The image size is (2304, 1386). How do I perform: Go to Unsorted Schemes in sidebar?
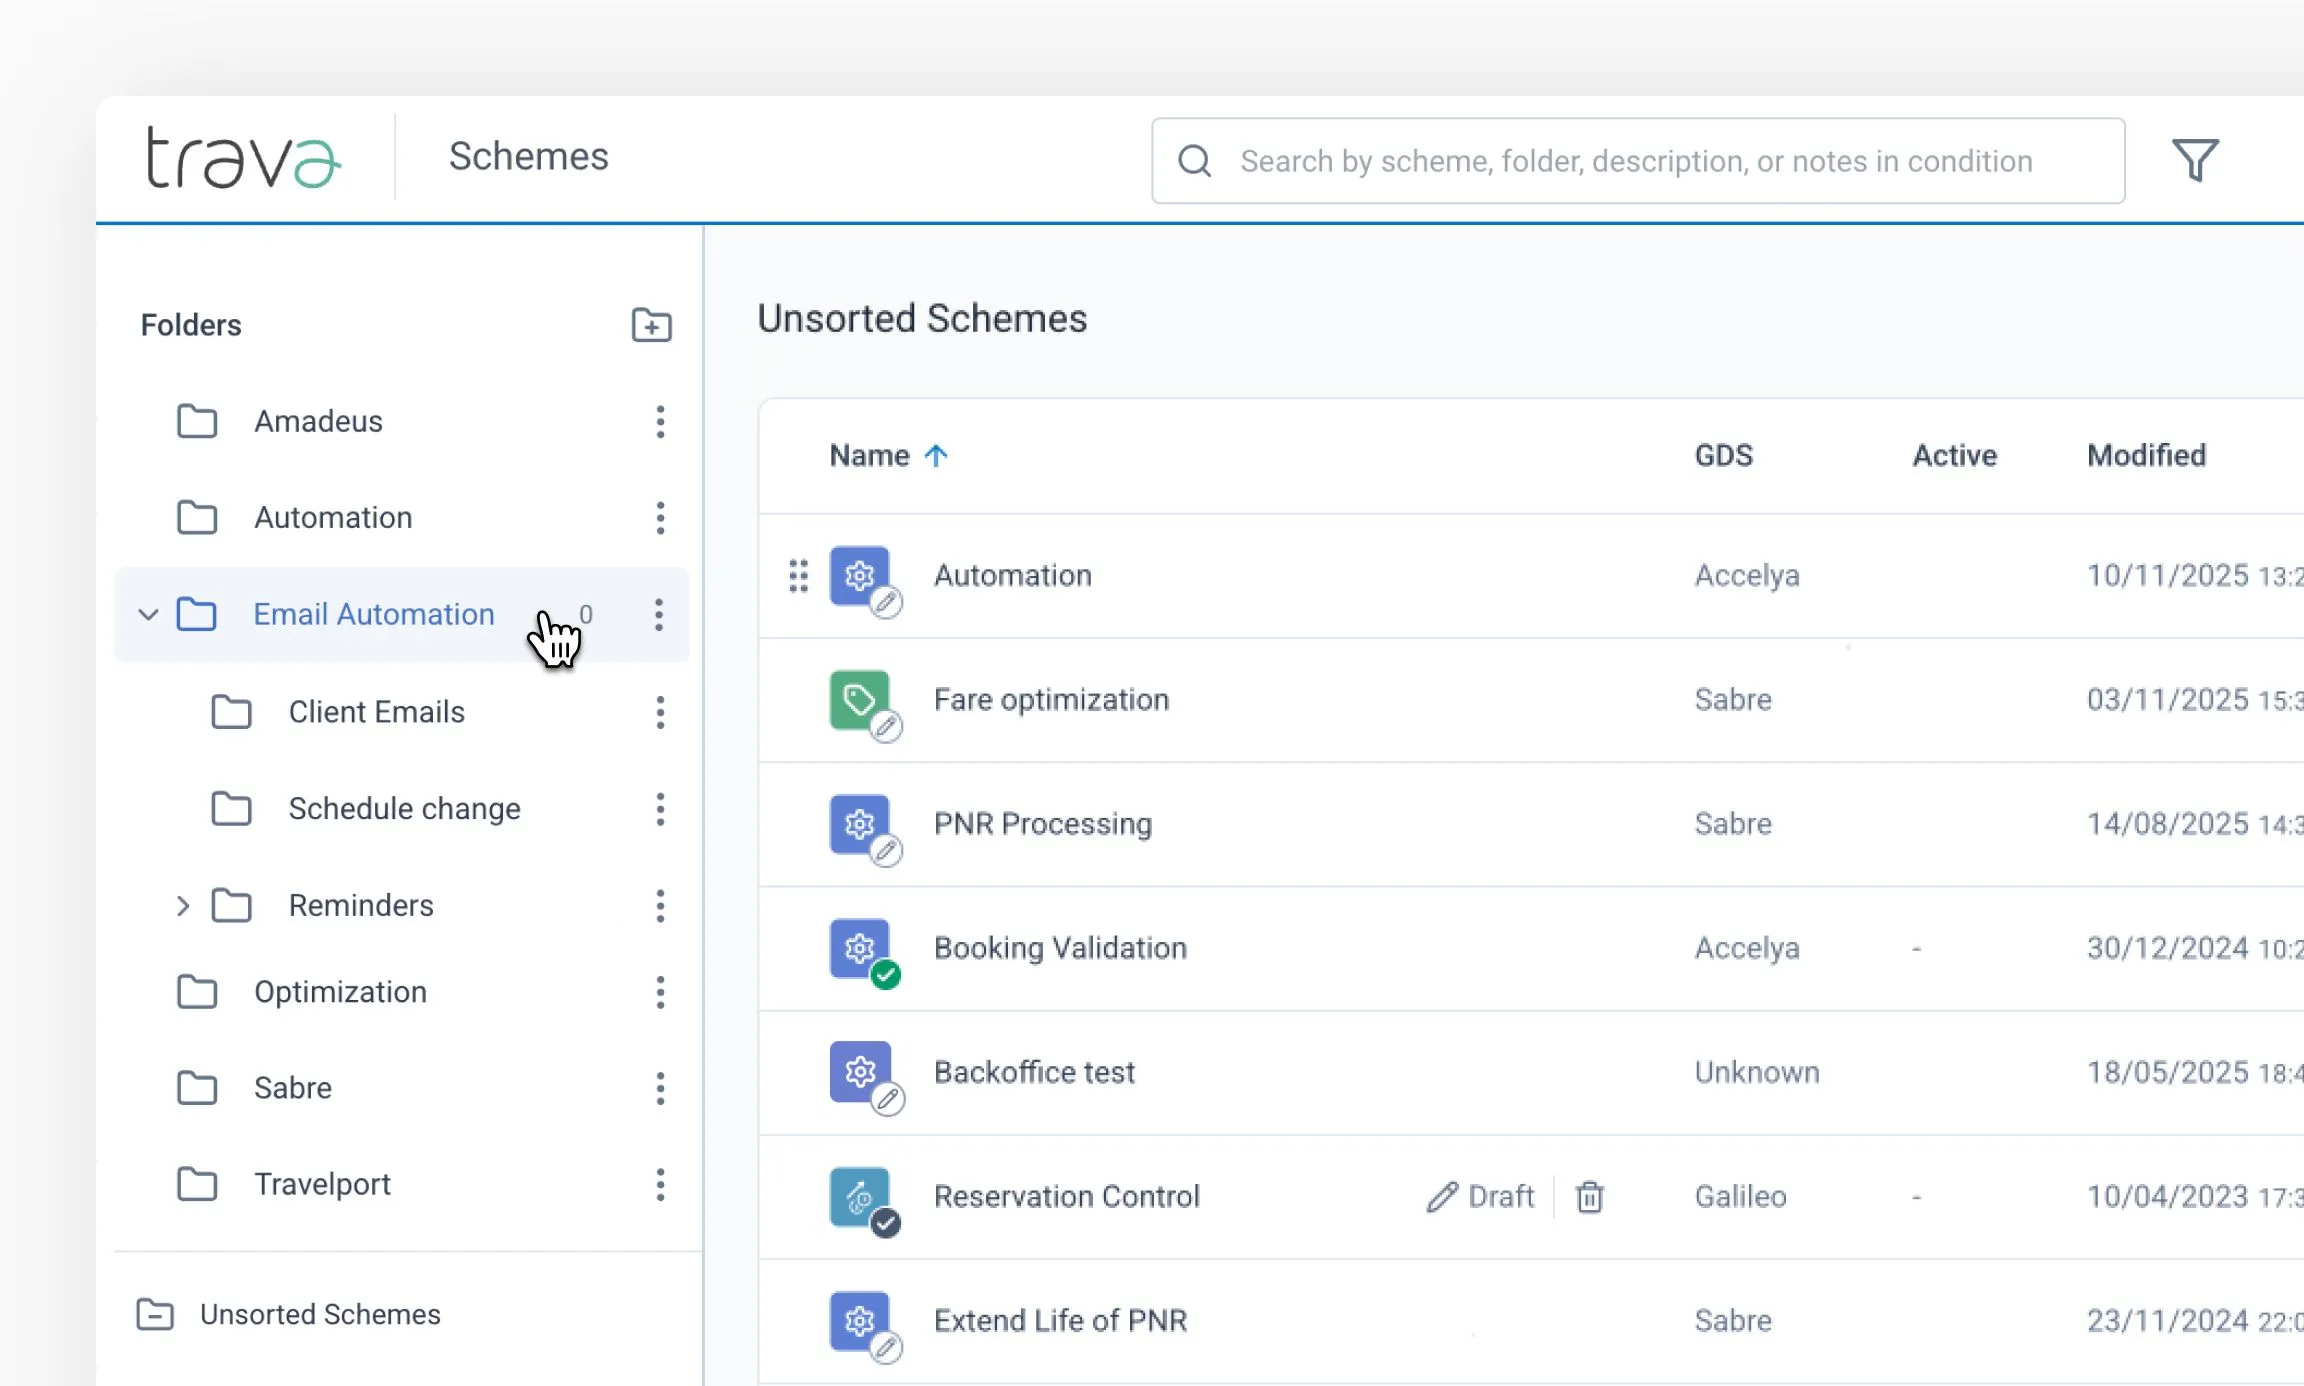click(320, 1314)
